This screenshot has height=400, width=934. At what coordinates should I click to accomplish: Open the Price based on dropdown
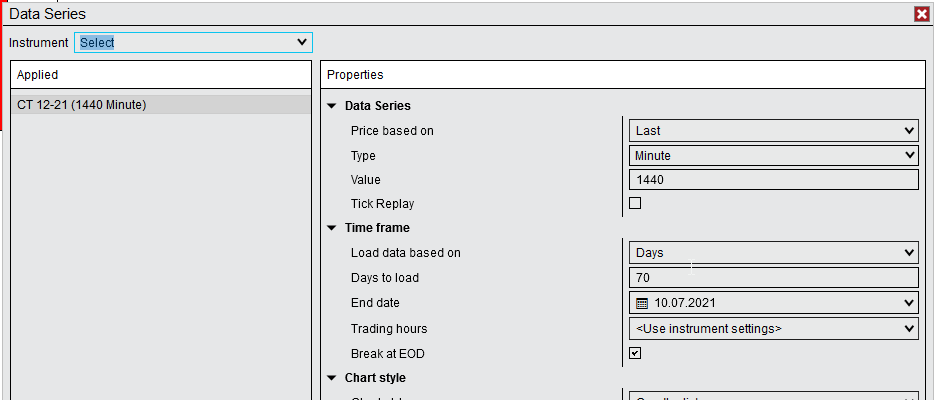[x=774, y=130]
